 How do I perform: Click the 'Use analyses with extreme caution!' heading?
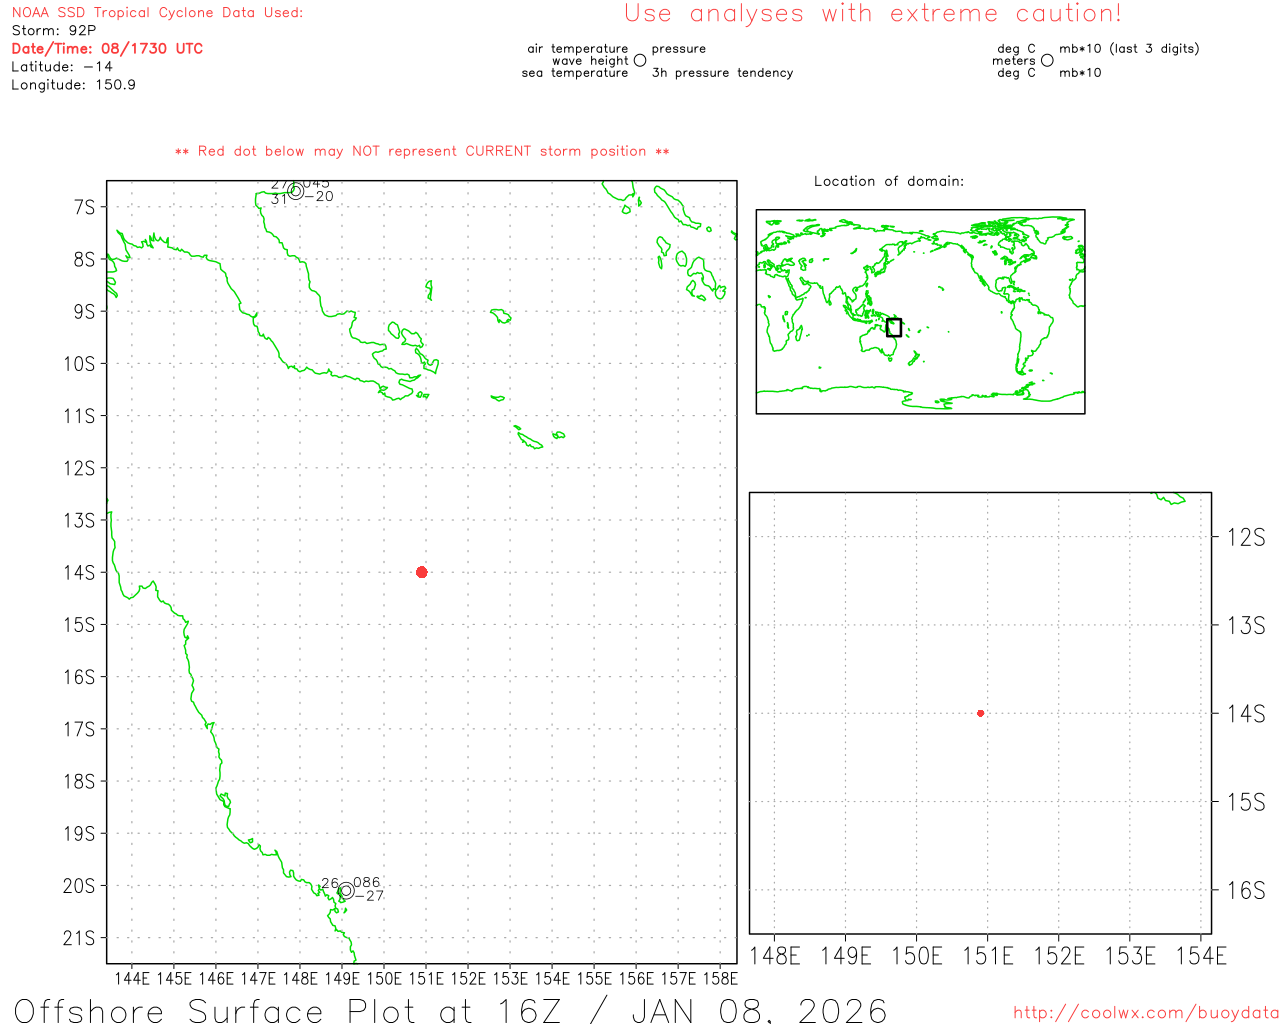click(872, 14)
